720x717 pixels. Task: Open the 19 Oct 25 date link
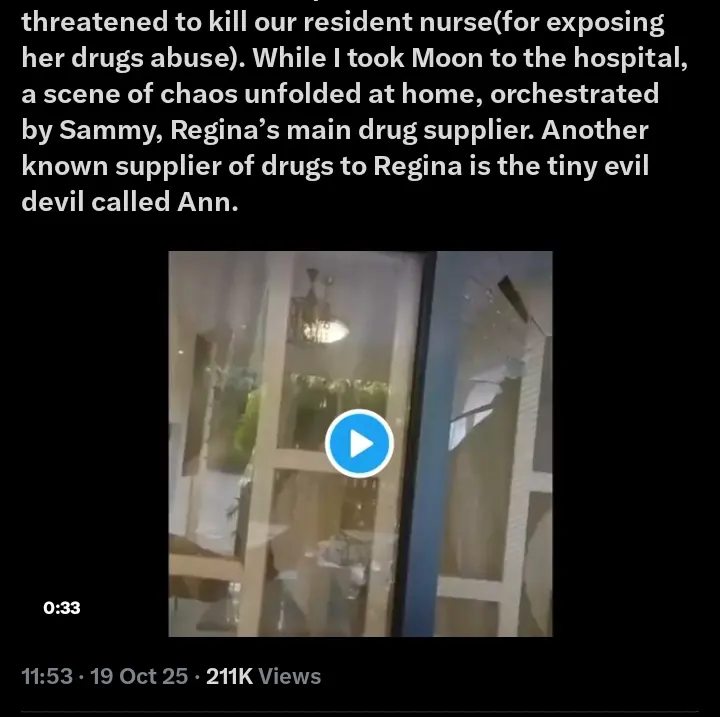[139, 676]
